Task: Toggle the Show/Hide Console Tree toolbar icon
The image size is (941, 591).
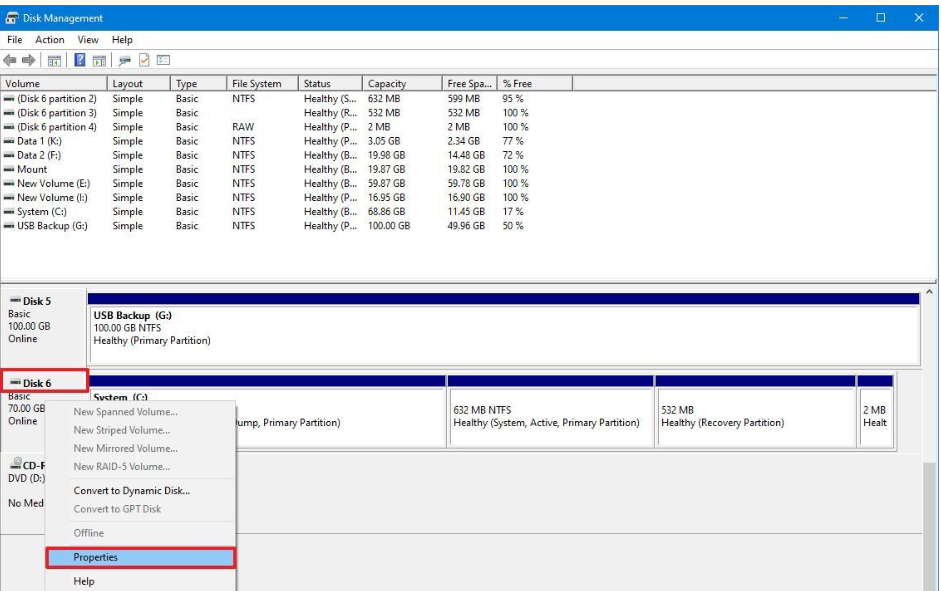Action: tap(55, 61)
